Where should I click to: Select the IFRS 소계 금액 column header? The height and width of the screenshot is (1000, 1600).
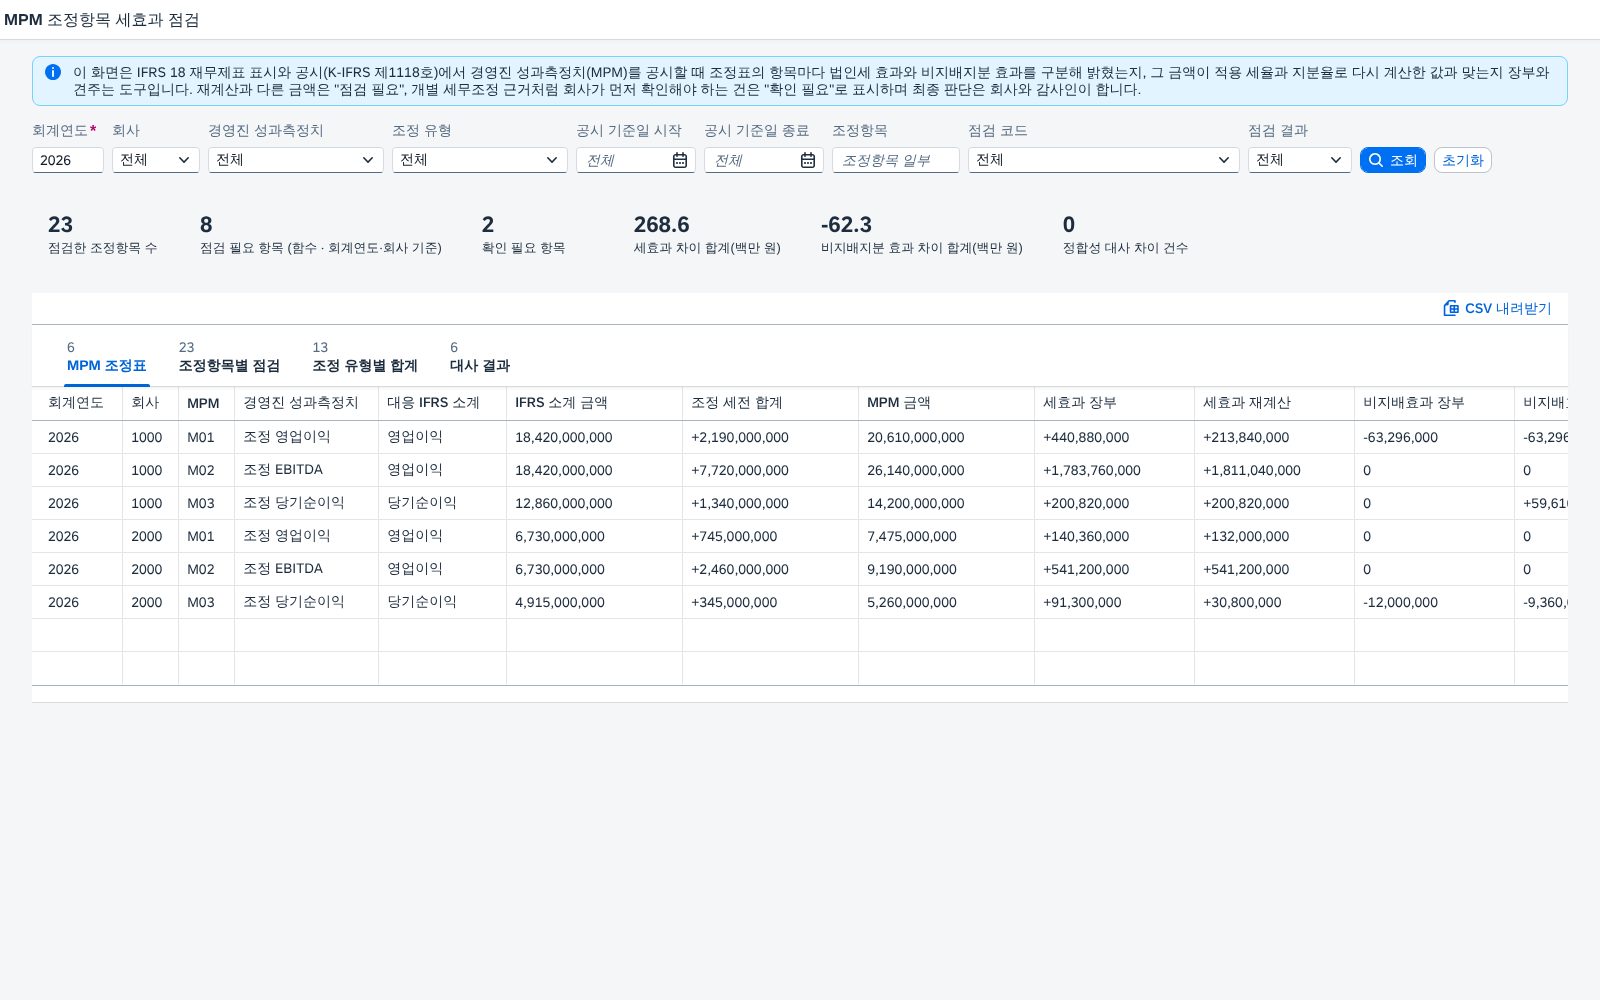tap(594, 403)
